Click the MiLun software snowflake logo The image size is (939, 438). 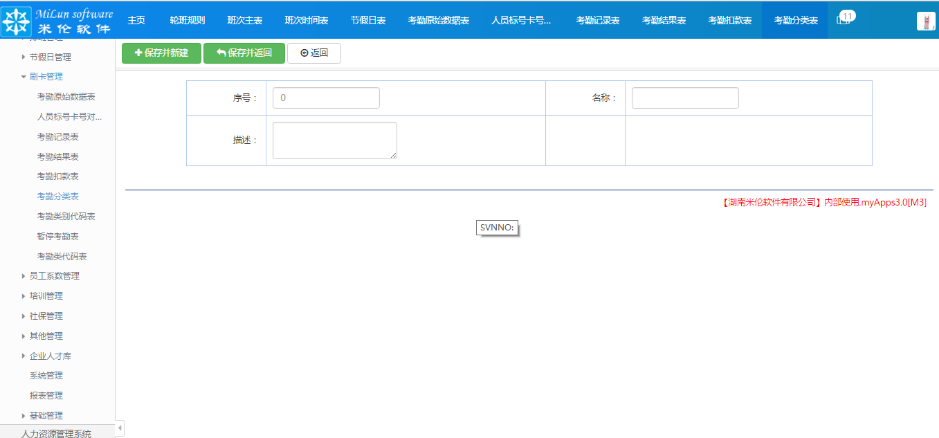point(17,20)
